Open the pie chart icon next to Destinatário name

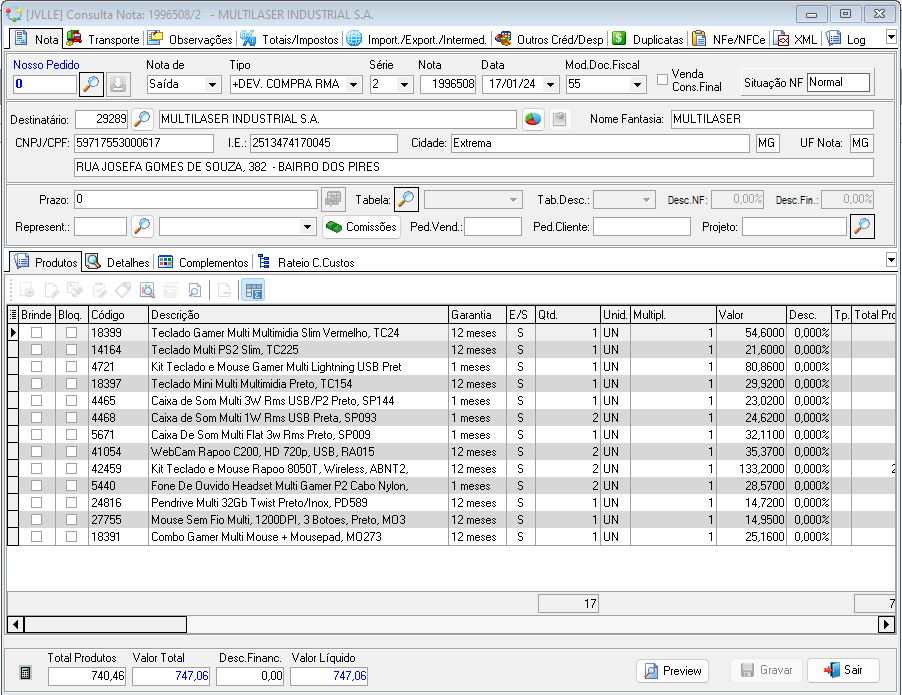coord(533,119)
